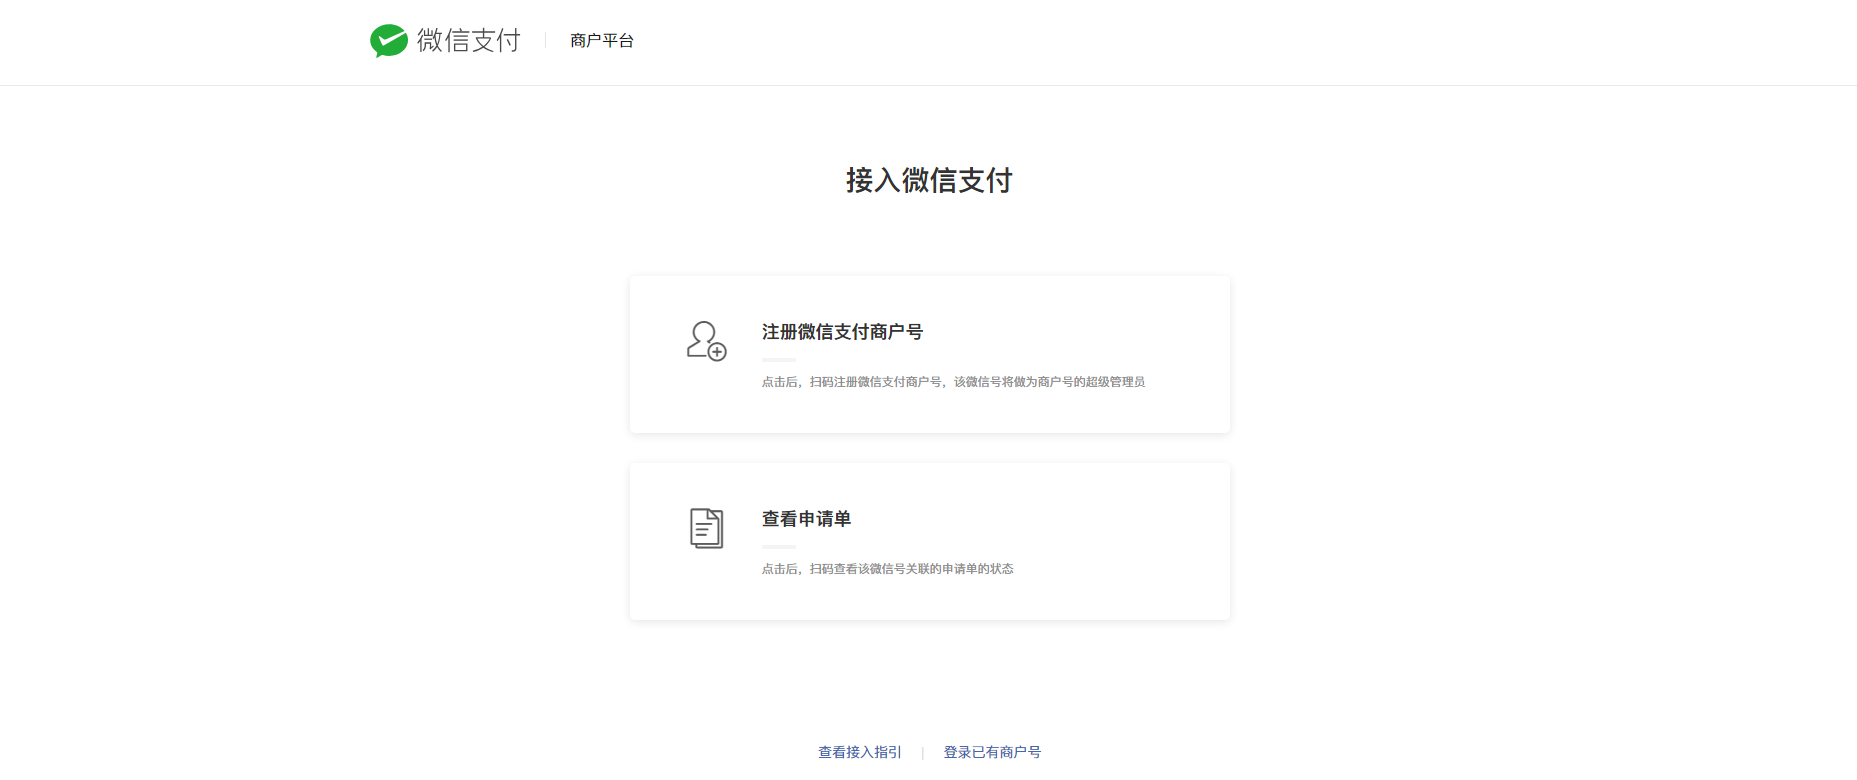Click the 微信支付 logo text
This screenshot has width=1857, height=780.
pos(469,40)
